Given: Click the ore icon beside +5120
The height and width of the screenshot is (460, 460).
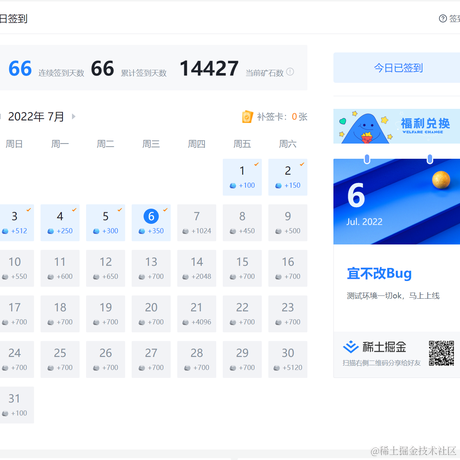Looking at the screenshot, I should point(277,368).
